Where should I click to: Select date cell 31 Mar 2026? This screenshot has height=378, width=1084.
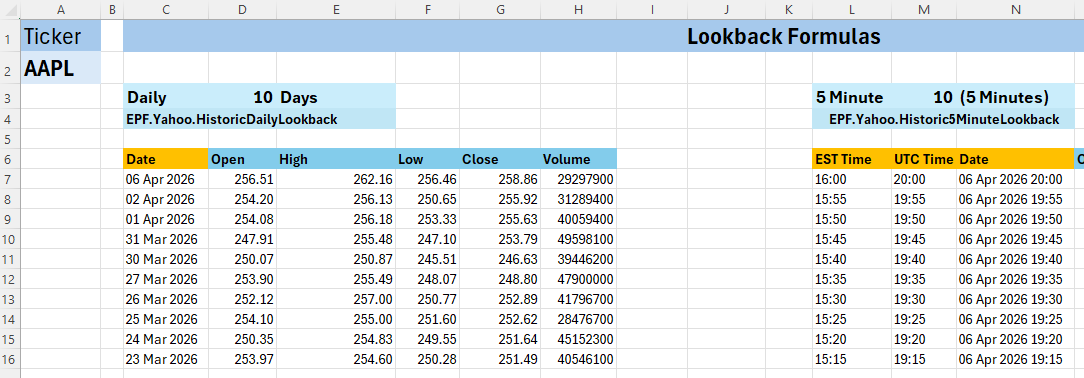[x=166, y=240]
